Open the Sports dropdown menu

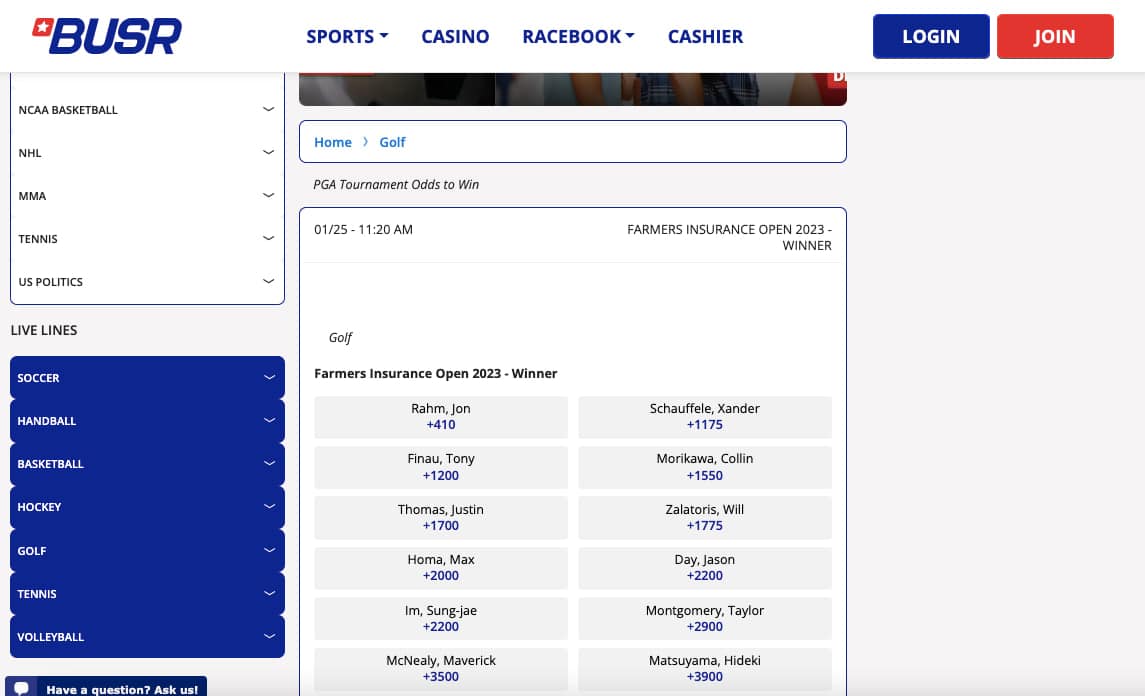347,37
